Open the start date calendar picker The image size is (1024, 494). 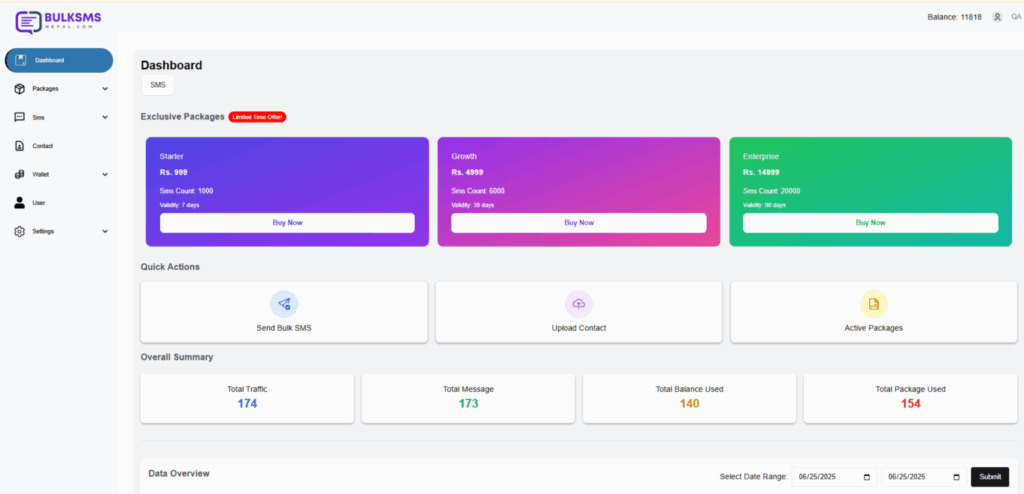pos(866,477)
